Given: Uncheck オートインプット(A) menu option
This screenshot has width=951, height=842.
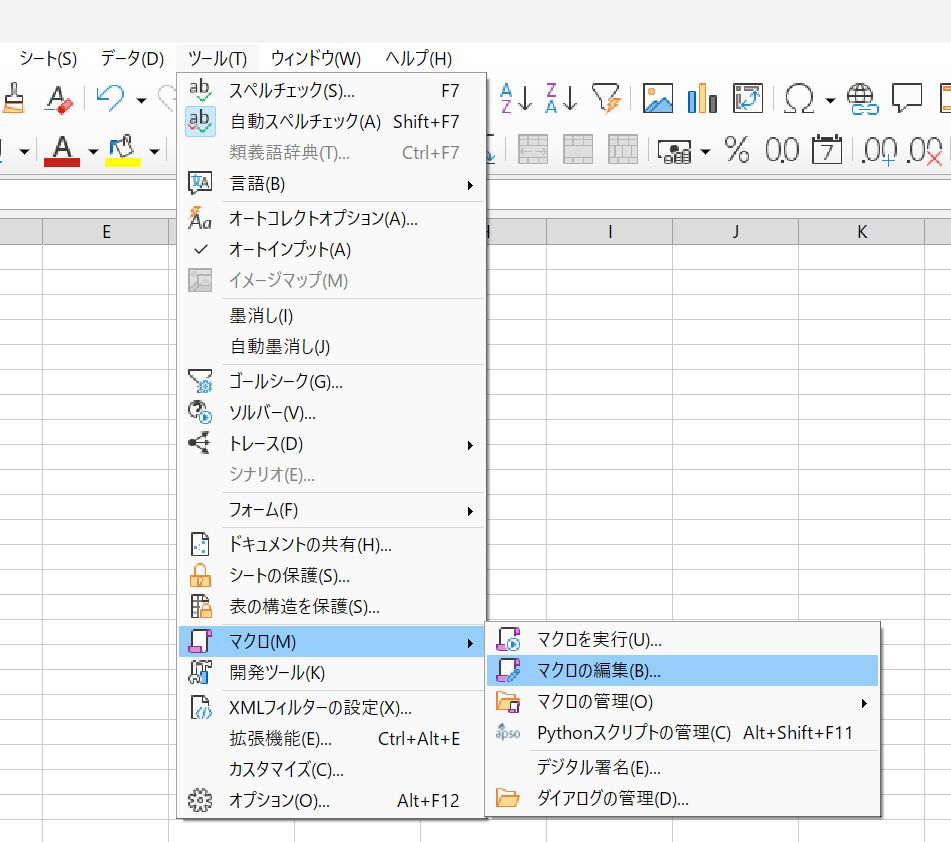Looking at the screenshot, I should pyautogui.click(x=290, y=249).
